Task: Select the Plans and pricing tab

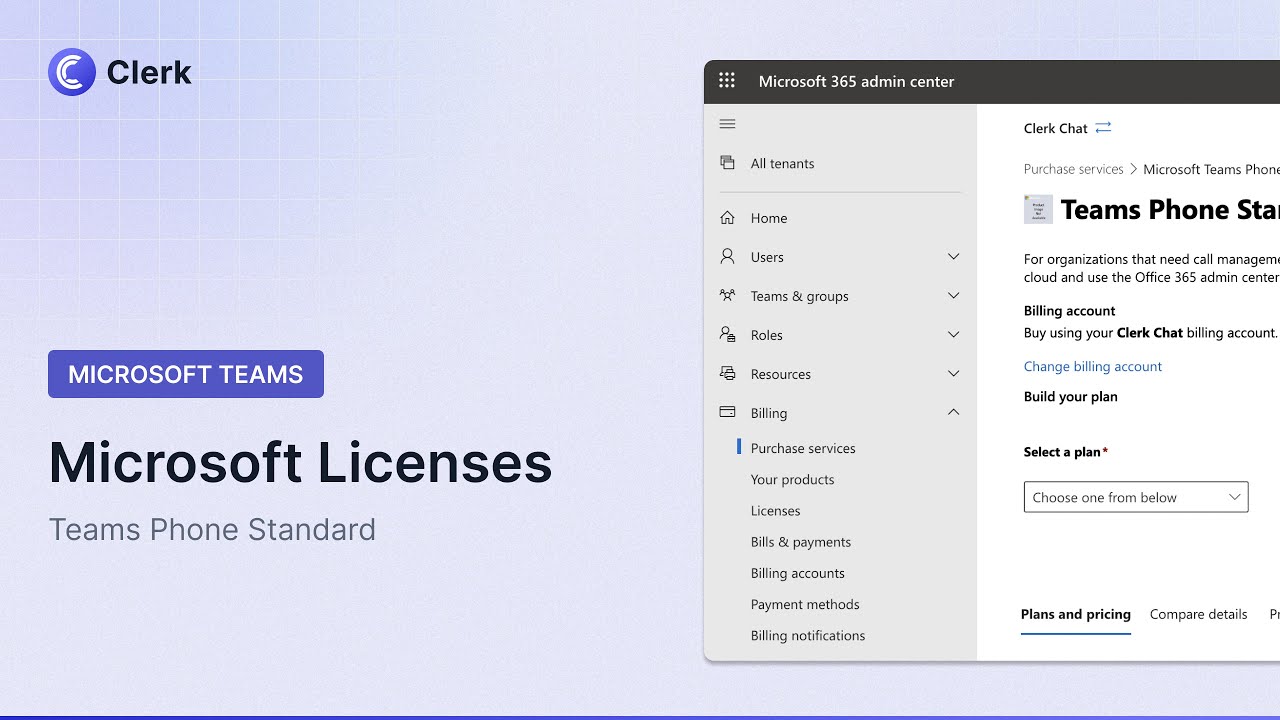Action: coord(1075,614)
